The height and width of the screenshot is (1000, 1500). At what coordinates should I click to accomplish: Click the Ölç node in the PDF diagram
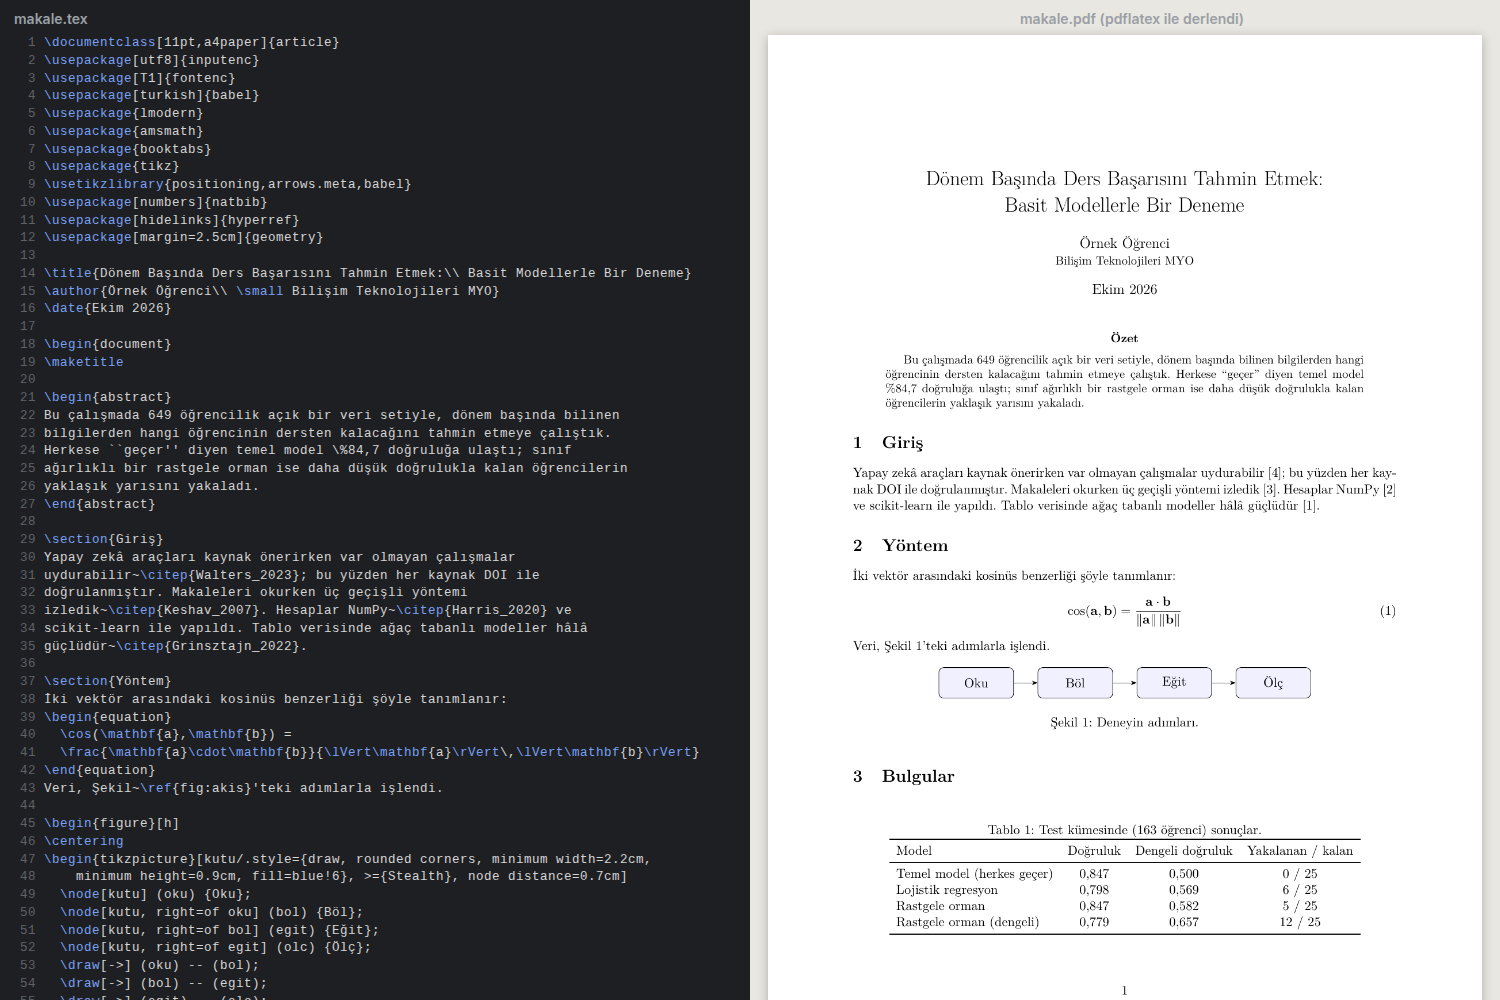coord(1273,683)
